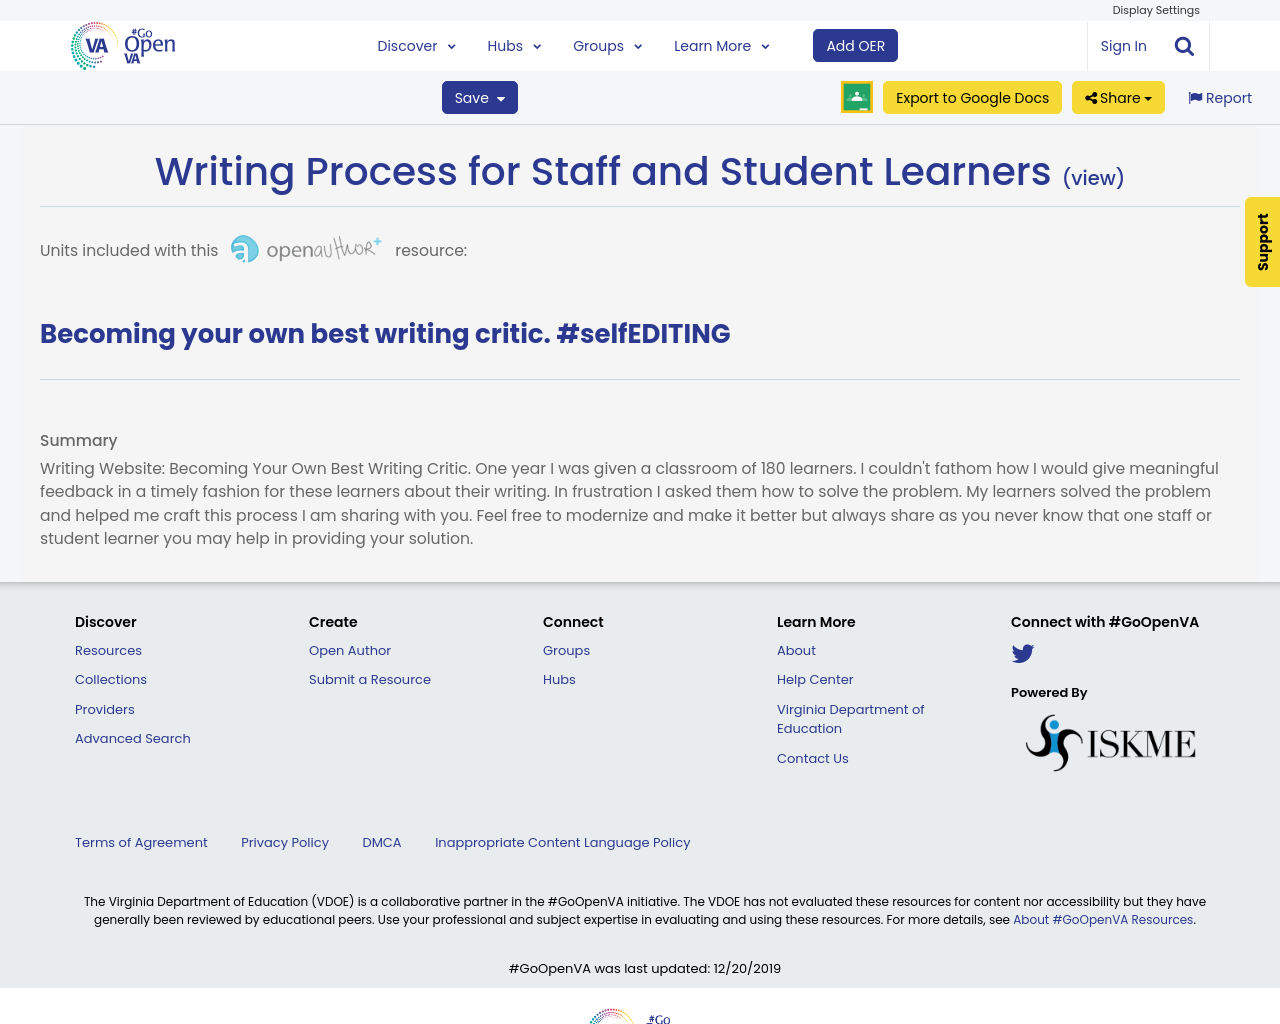1280x1024 pixels.
Task: Open the Advanced Search link
Action: [x=132, y=737]
